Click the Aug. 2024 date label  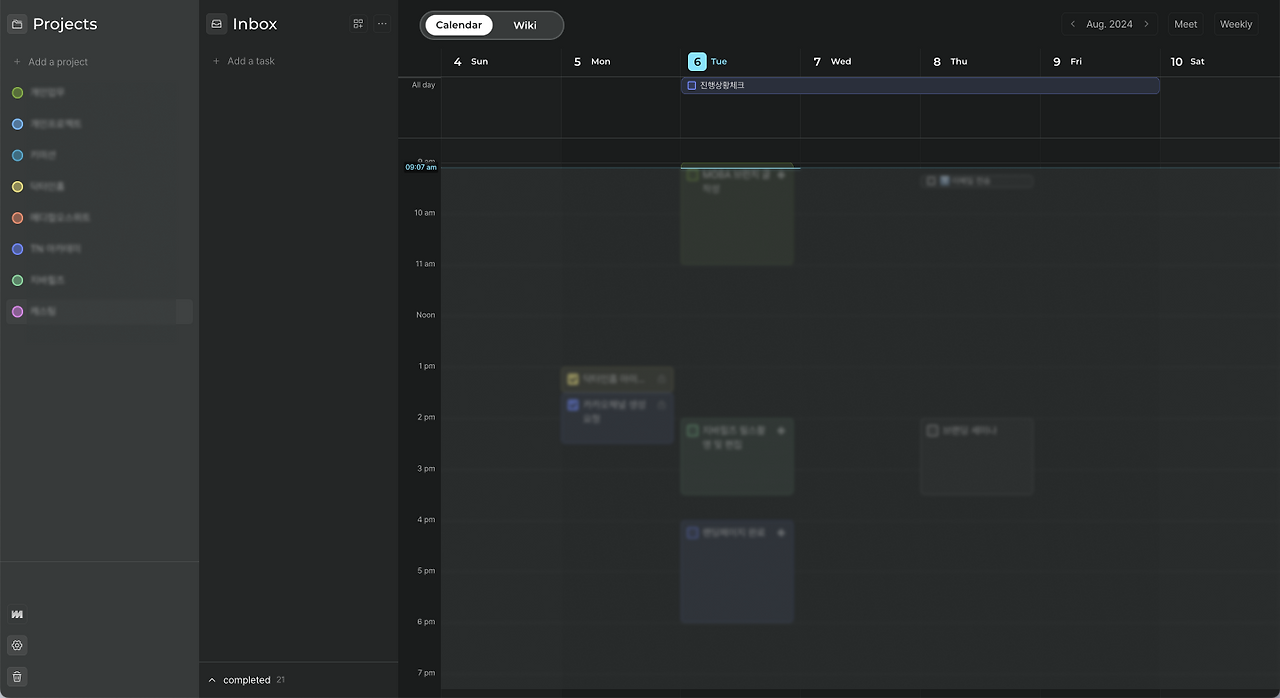click(1109, 24)
